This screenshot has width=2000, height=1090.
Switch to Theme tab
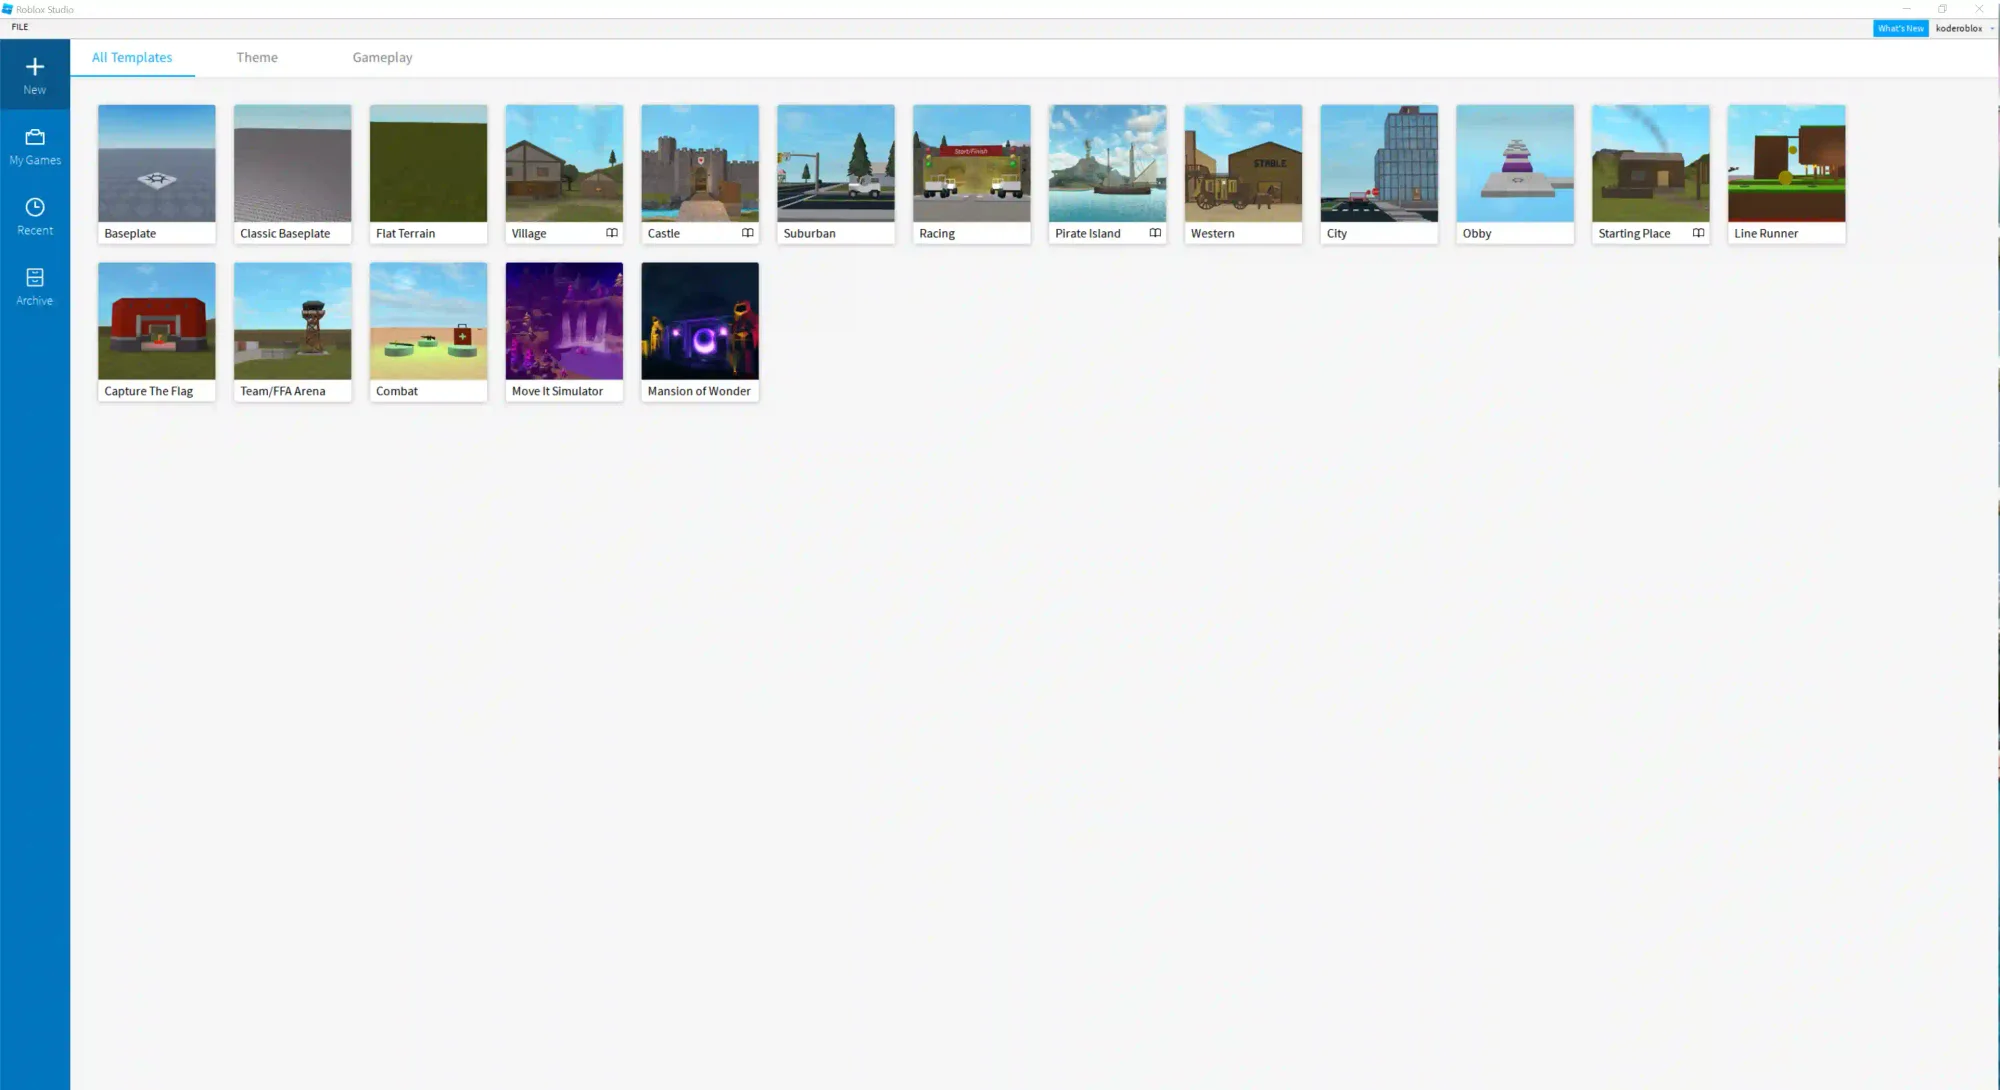pyautogui.click(x=258, y=58)
